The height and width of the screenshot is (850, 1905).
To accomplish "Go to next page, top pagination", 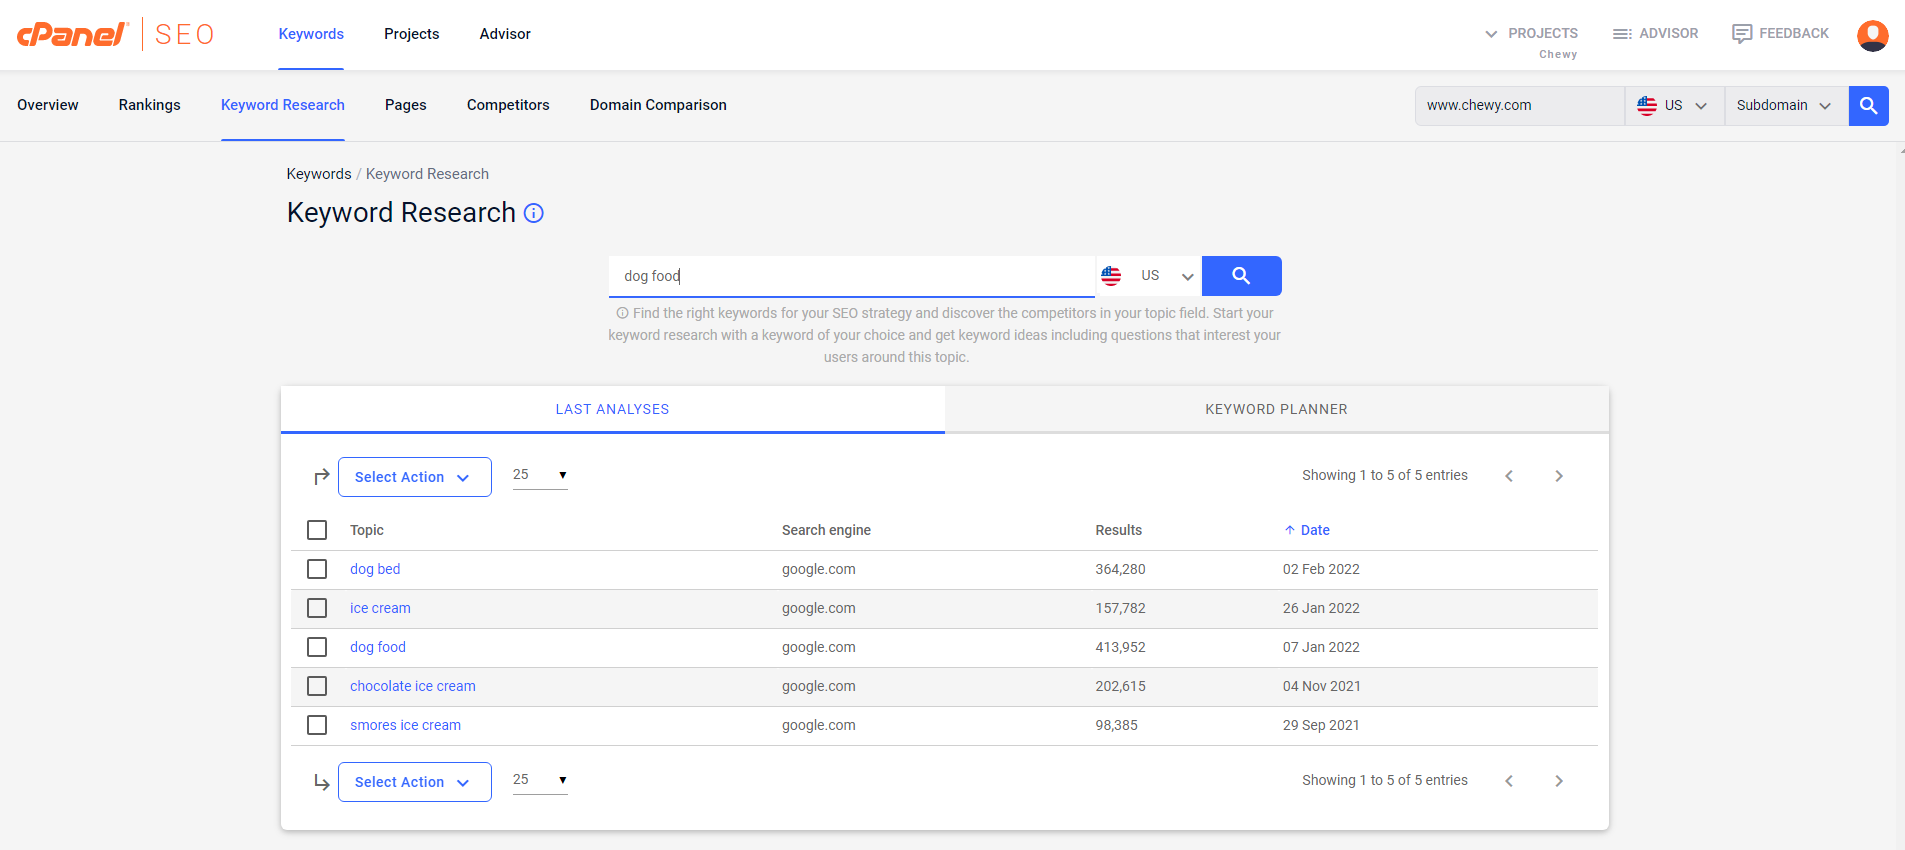I will click(1559, 476).
